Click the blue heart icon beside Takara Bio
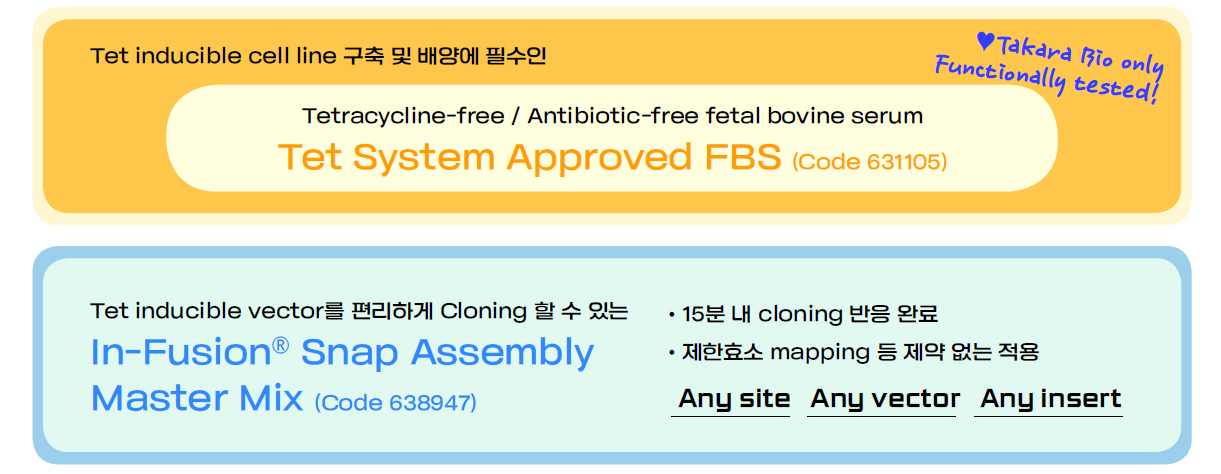 pos(986,42)
